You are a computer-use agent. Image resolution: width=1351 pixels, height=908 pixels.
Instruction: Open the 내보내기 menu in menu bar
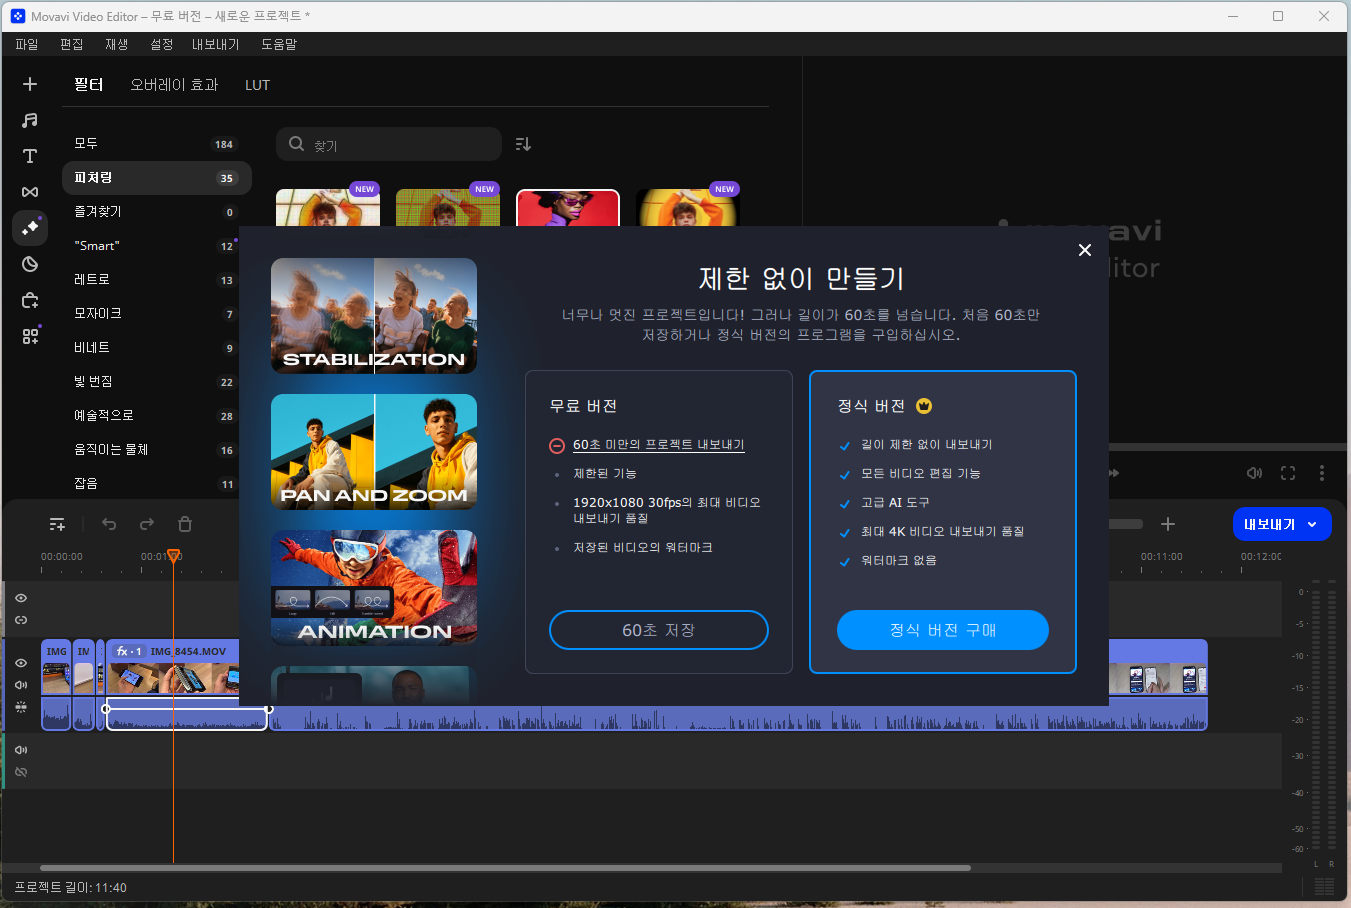click(216, 44)
